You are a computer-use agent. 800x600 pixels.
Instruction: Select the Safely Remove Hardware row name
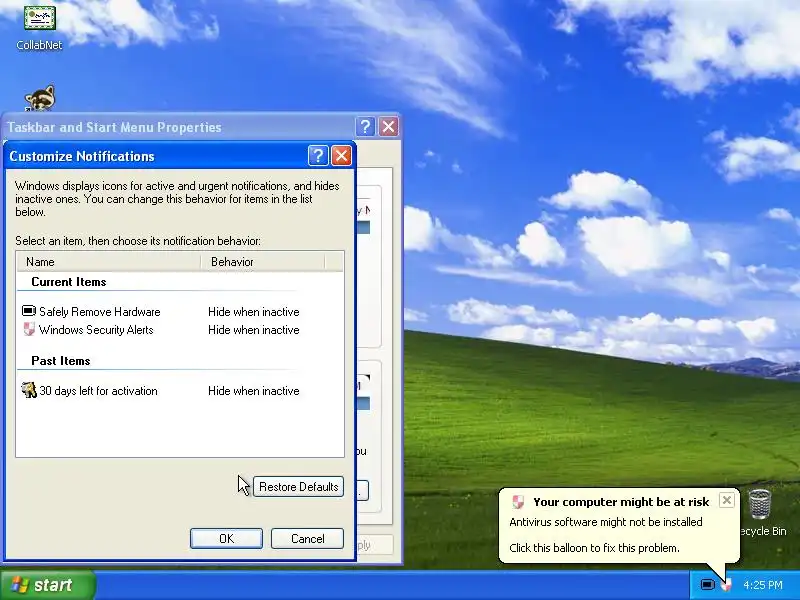coord(99,312)
